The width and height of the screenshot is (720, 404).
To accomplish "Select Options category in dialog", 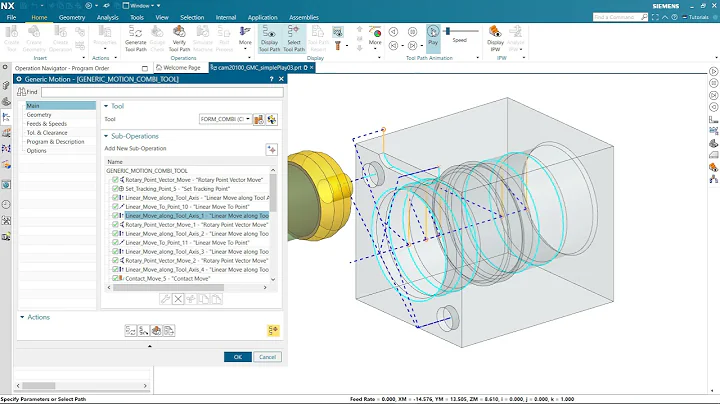I will click(x=36, y=151).
